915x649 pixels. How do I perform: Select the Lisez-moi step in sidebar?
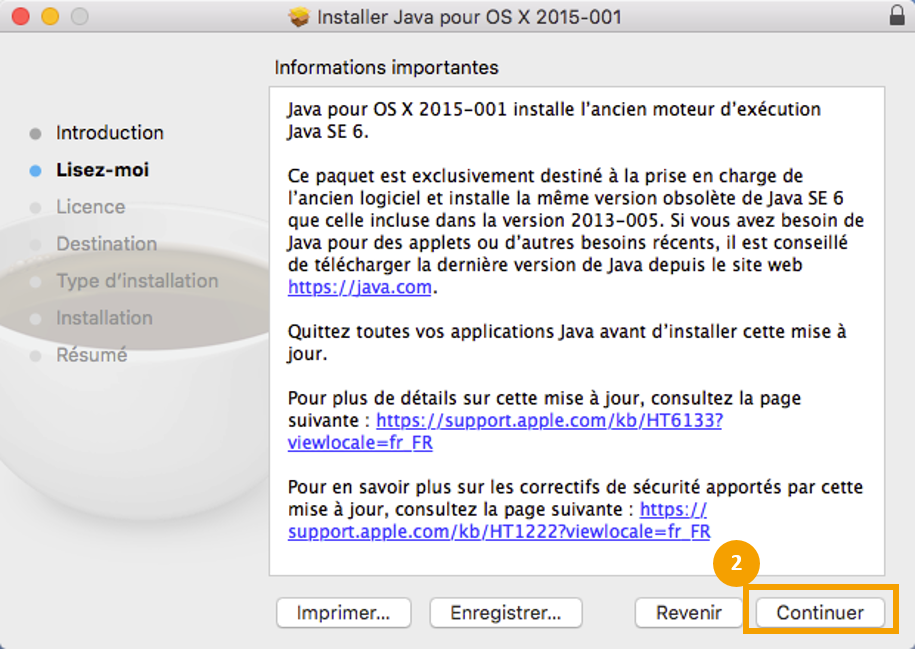tap(103, 170)
